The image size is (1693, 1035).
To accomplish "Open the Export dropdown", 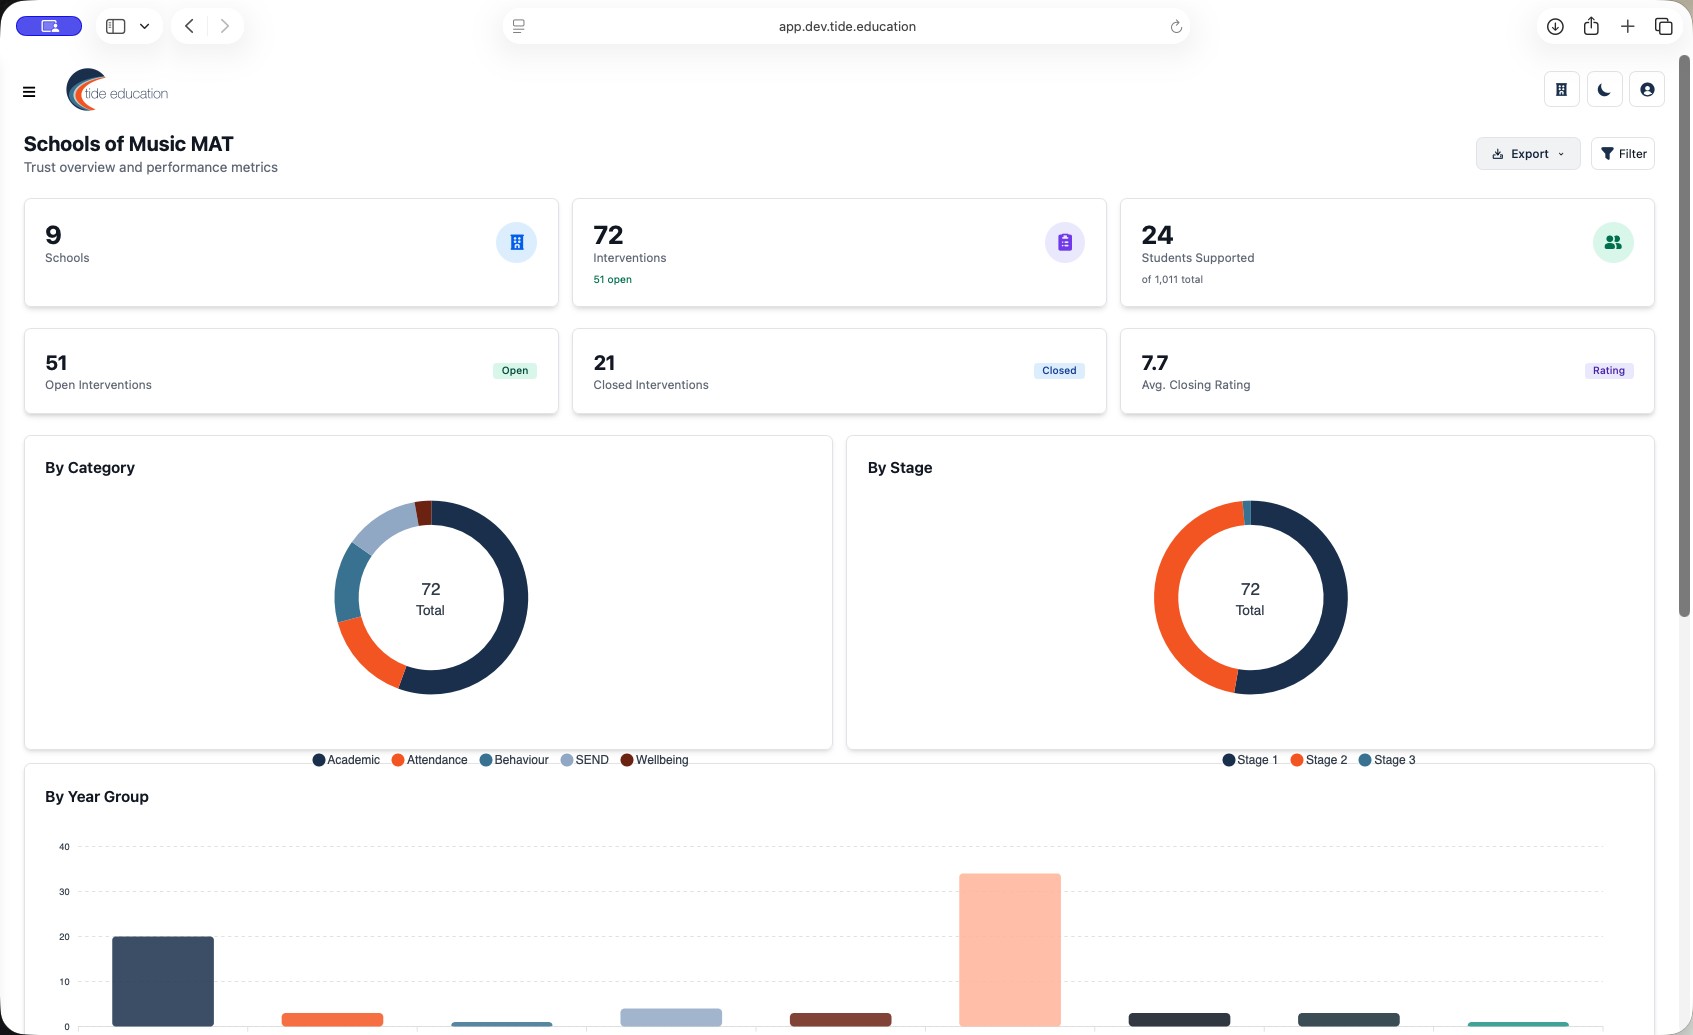I will [1528, 154].
